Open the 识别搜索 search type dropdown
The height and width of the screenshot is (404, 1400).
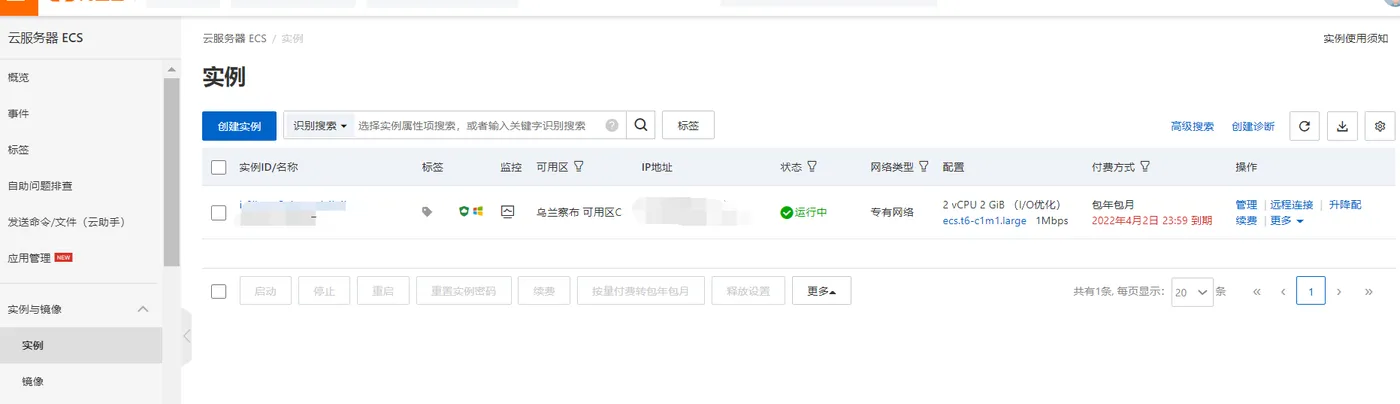320,126
